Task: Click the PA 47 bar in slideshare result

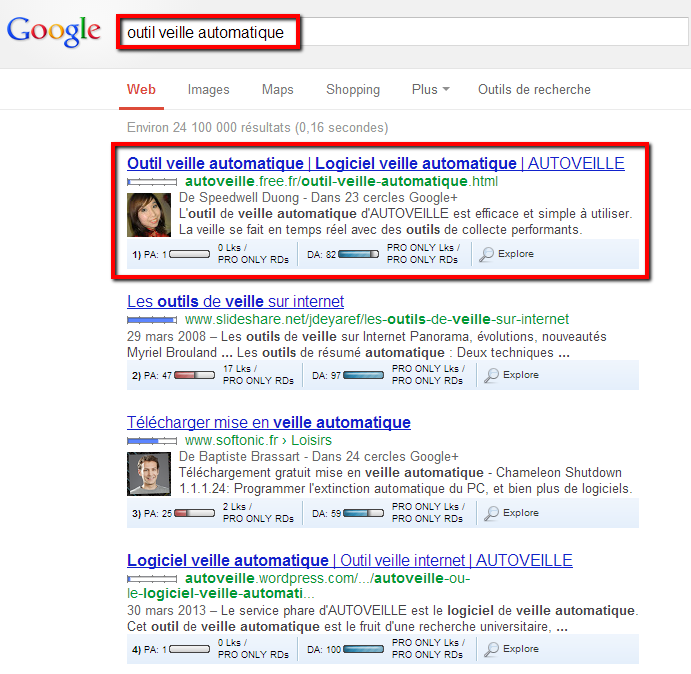Action: [196, 375]
